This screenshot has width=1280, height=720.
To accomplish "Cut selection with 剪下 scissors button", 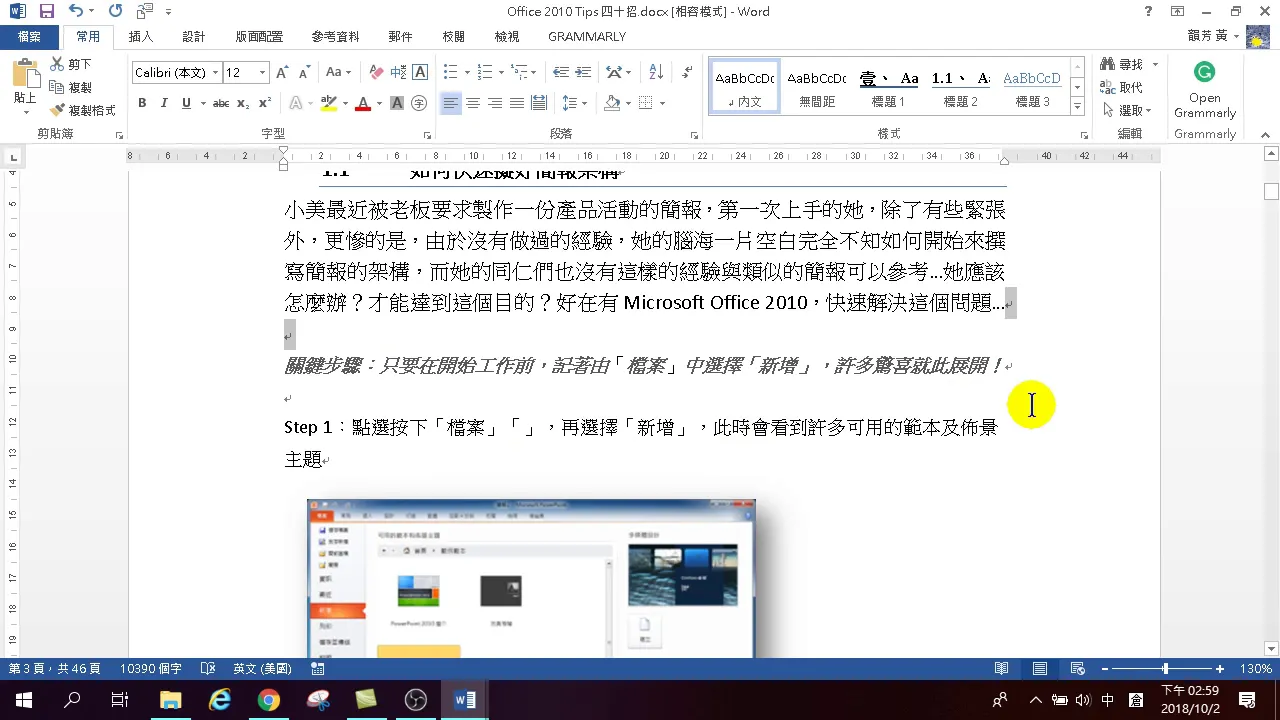I will coord(71,64).
